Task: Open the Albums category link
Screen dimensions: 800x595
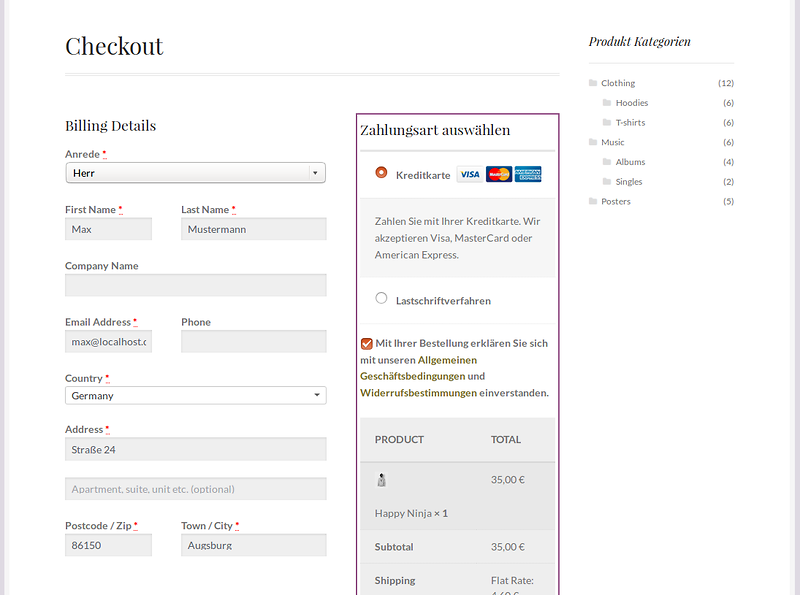Action: point(630,162)
